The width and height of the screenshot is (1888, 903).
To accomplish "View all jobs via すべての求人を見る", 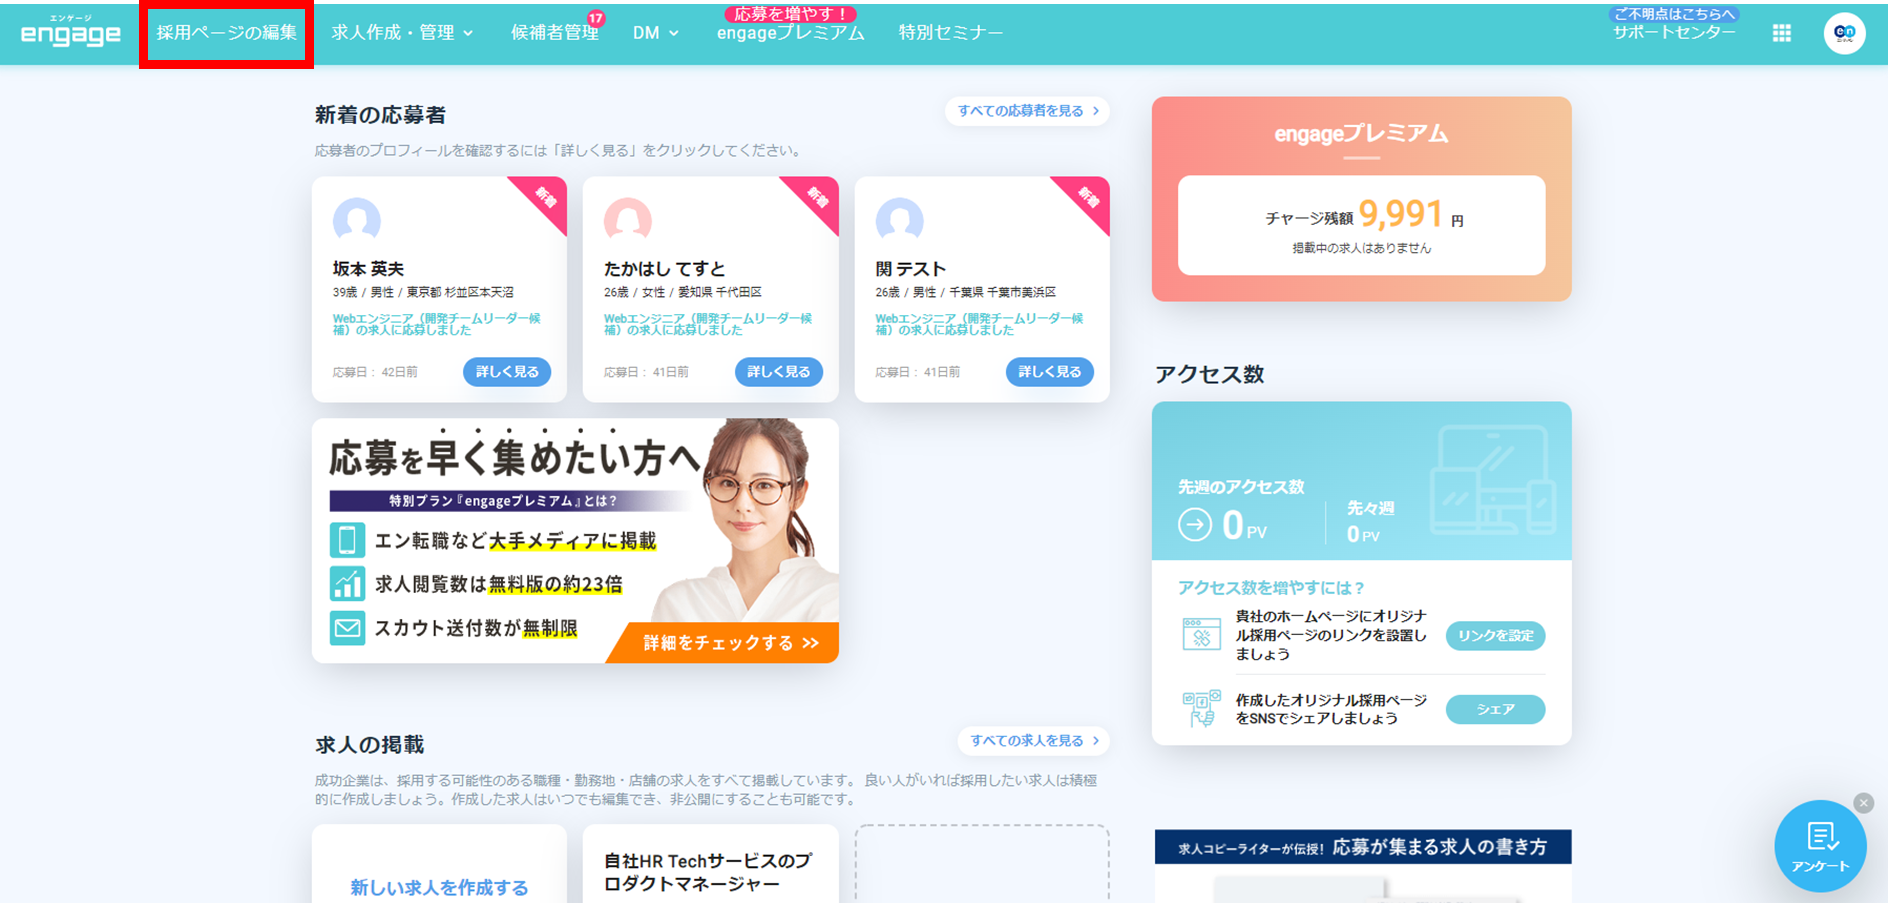I will click(1034, 741).
